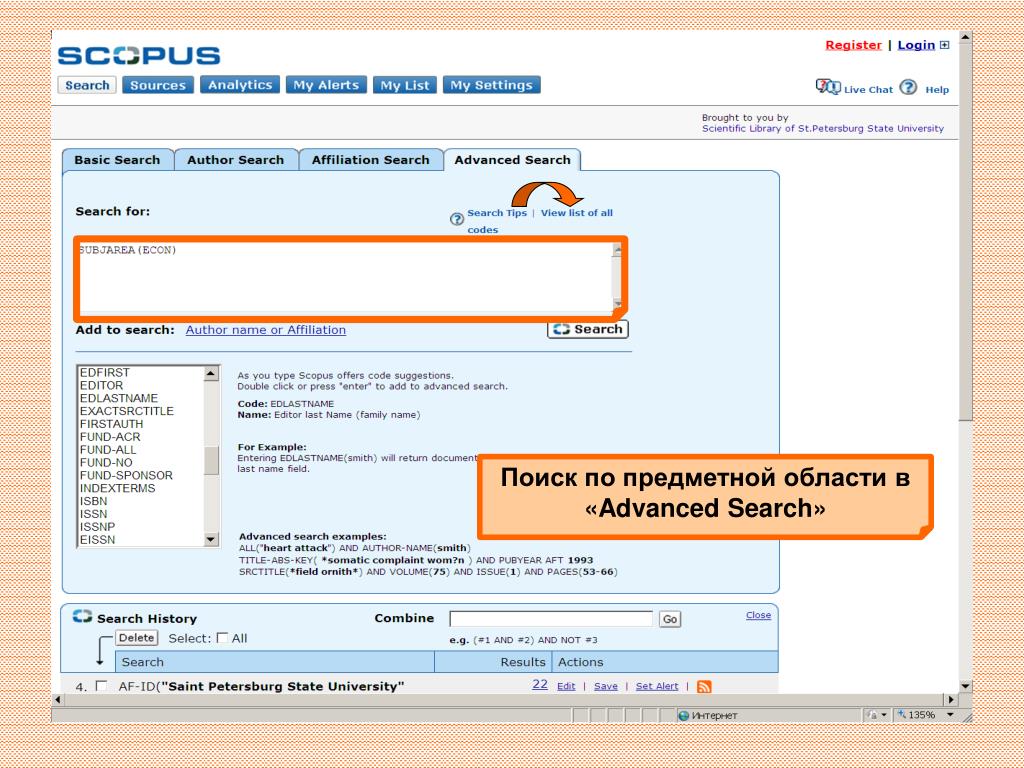The width and height of the screenshot is (1024, 768).
Task: Click the 135% zoom level icon in the status bar
Action: (x=902, y=714)
